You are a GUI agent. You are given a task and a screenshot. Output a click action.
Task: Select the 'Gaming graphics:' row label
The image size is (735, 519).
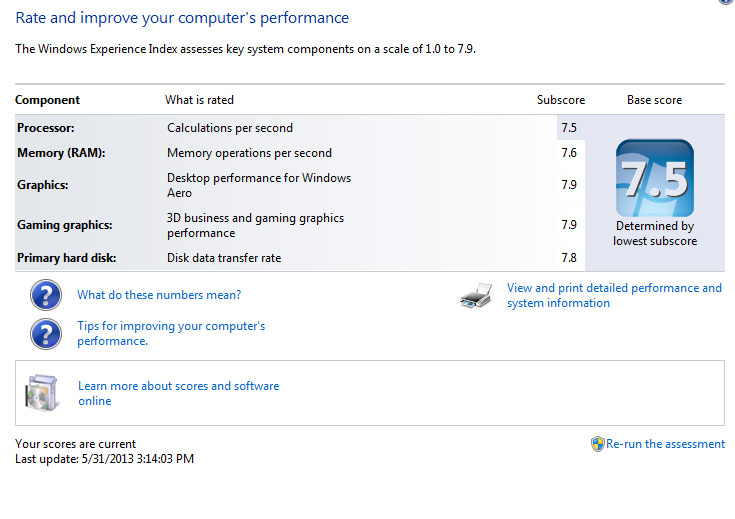[x=65, y=225]
